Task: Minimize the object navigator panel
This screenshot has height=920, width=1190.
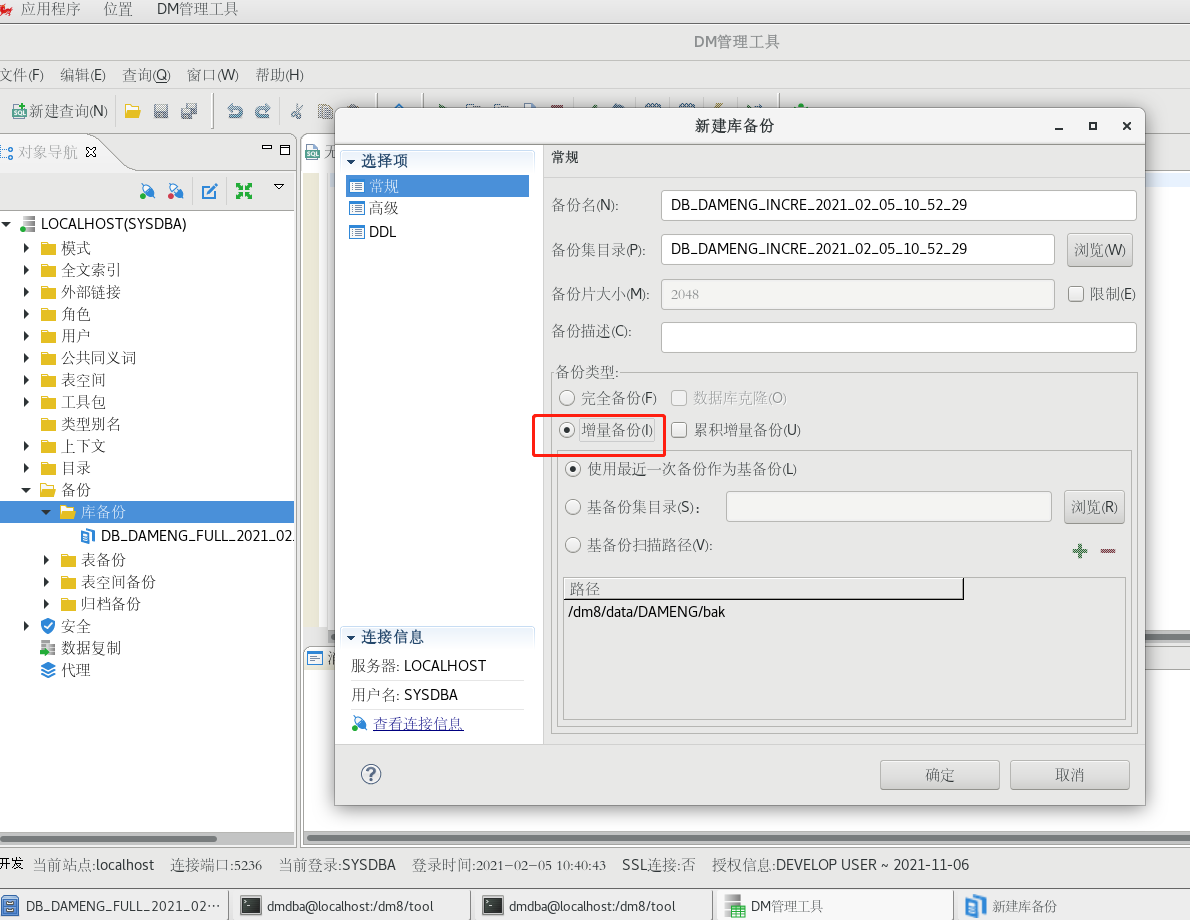Action: point(266,148)
